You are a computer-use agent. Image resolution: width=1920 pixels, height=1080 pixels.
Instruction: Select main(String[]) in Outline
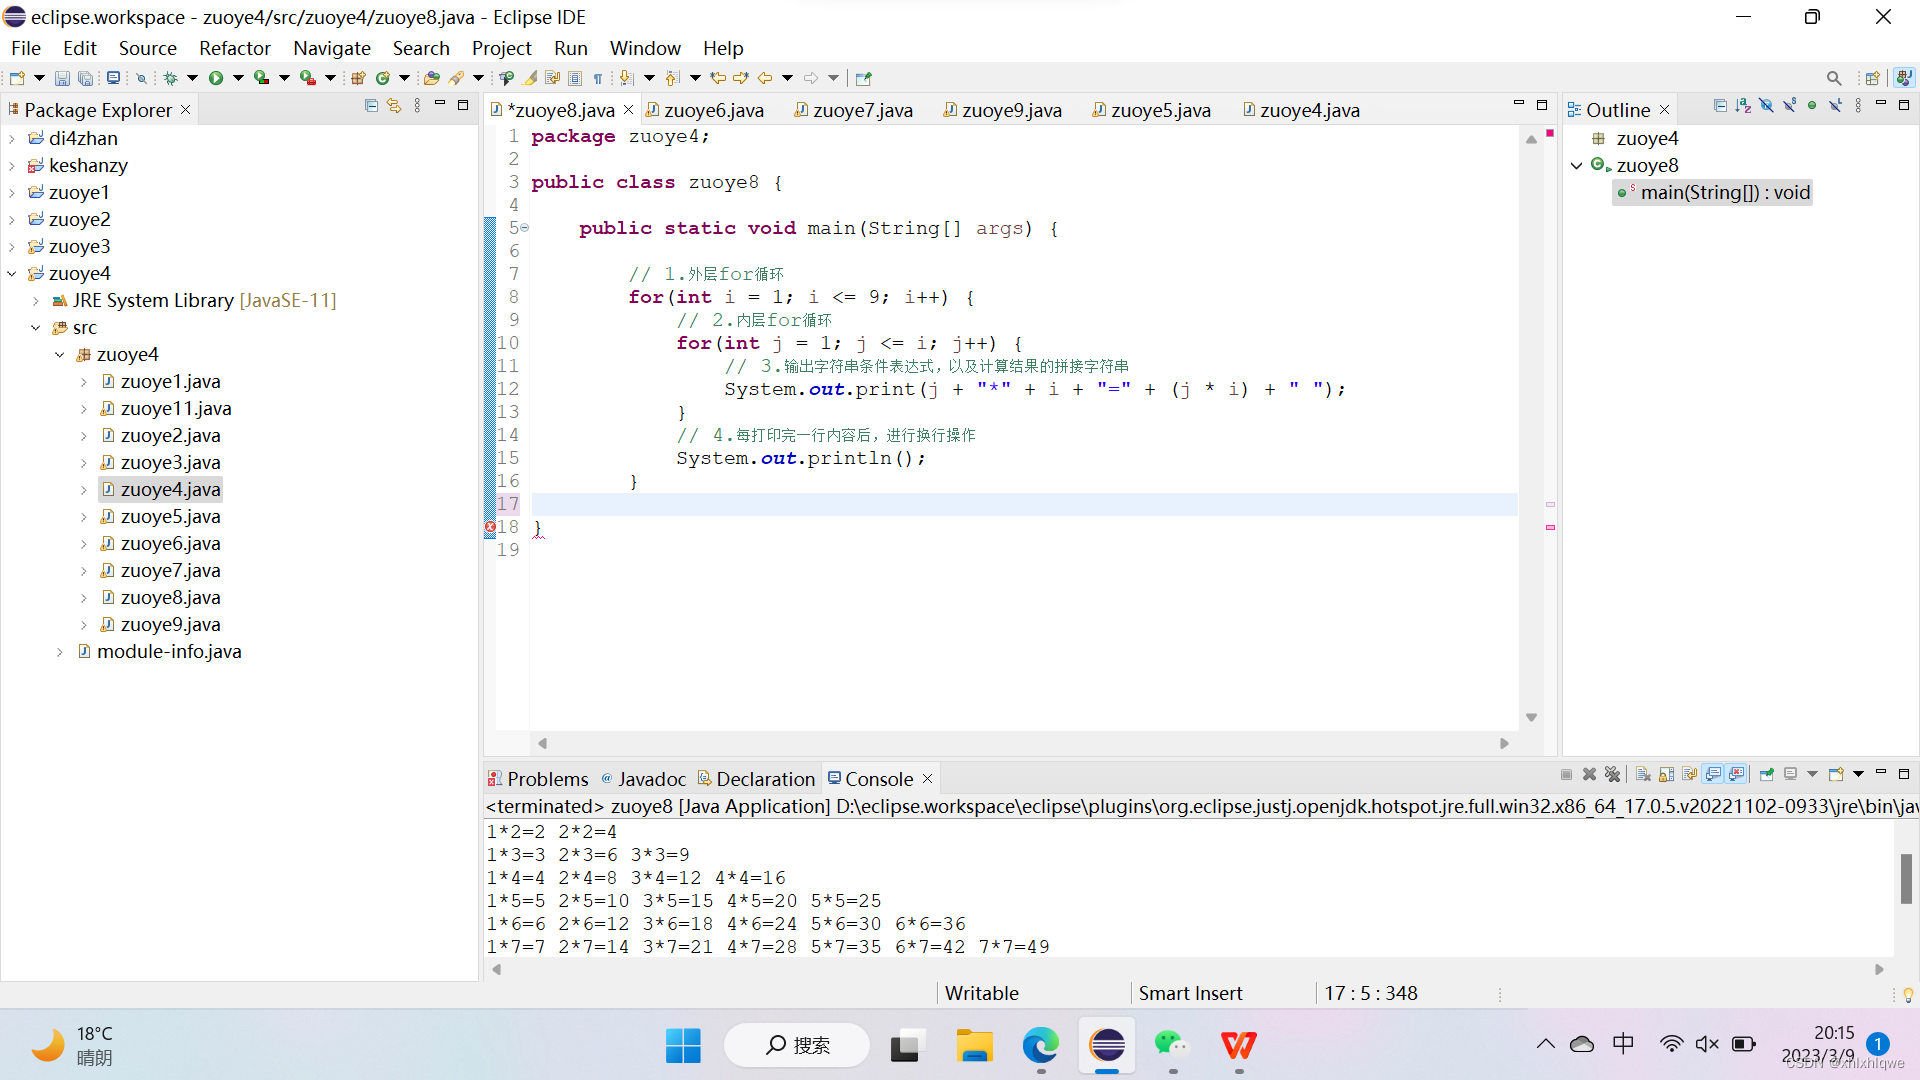(1724, 192)
